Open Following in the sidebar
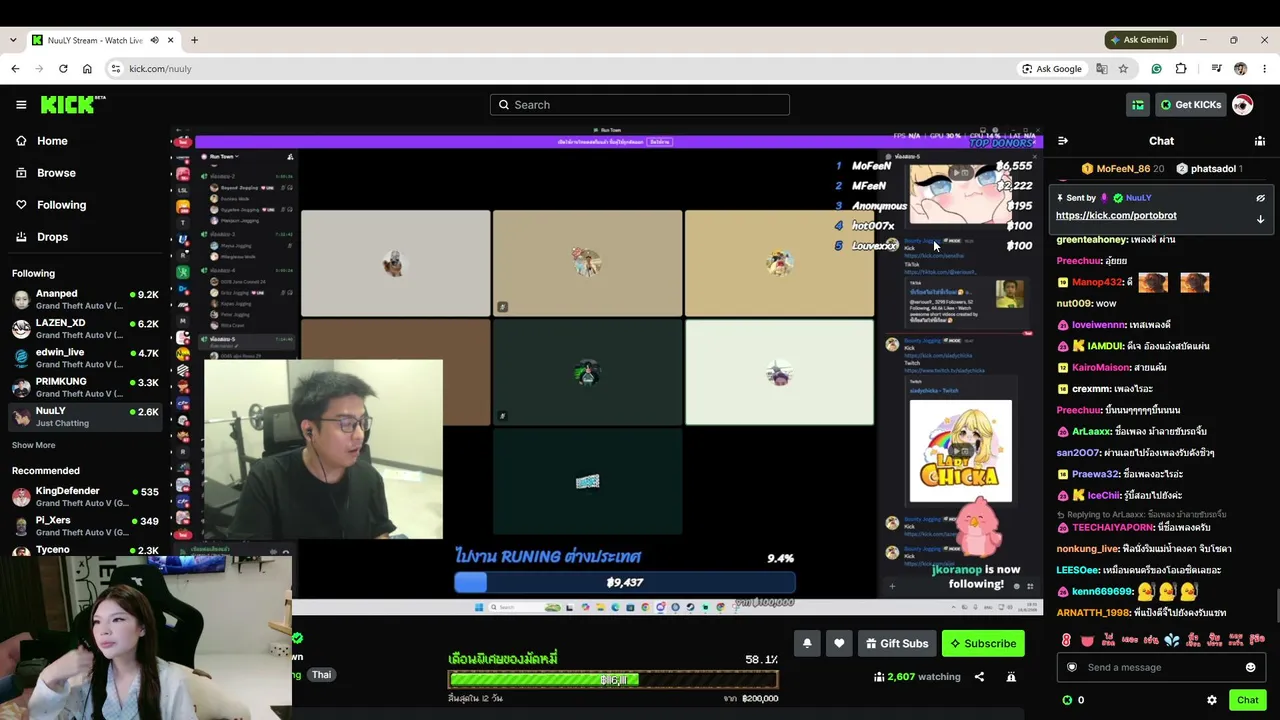The width and height of the screenshot is (1280, 720). click(85, 205)
